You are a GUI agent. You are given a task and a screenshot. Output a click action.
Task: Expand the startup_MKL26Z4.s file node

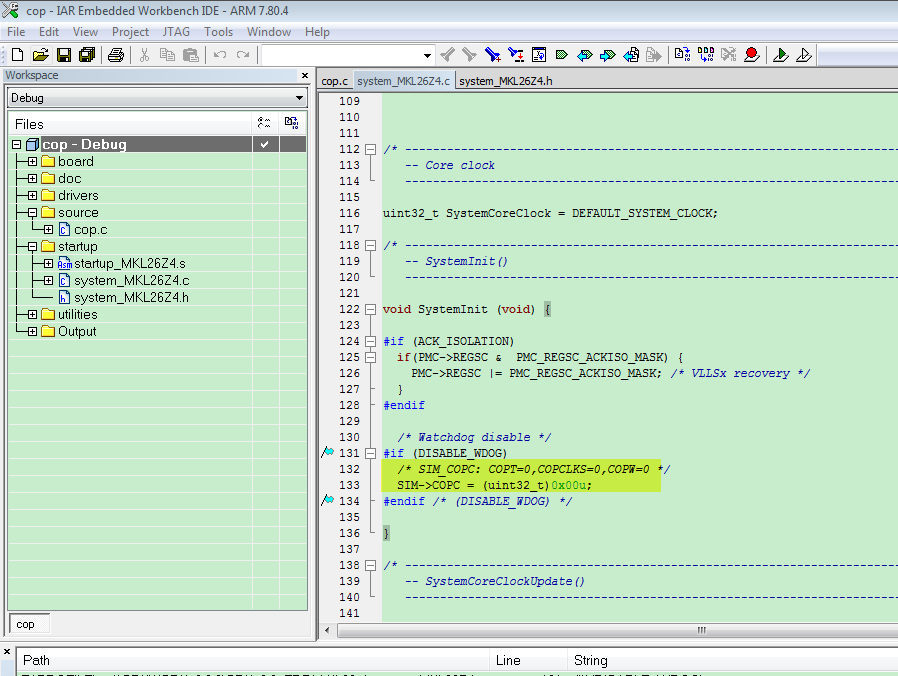pos(48,264)
